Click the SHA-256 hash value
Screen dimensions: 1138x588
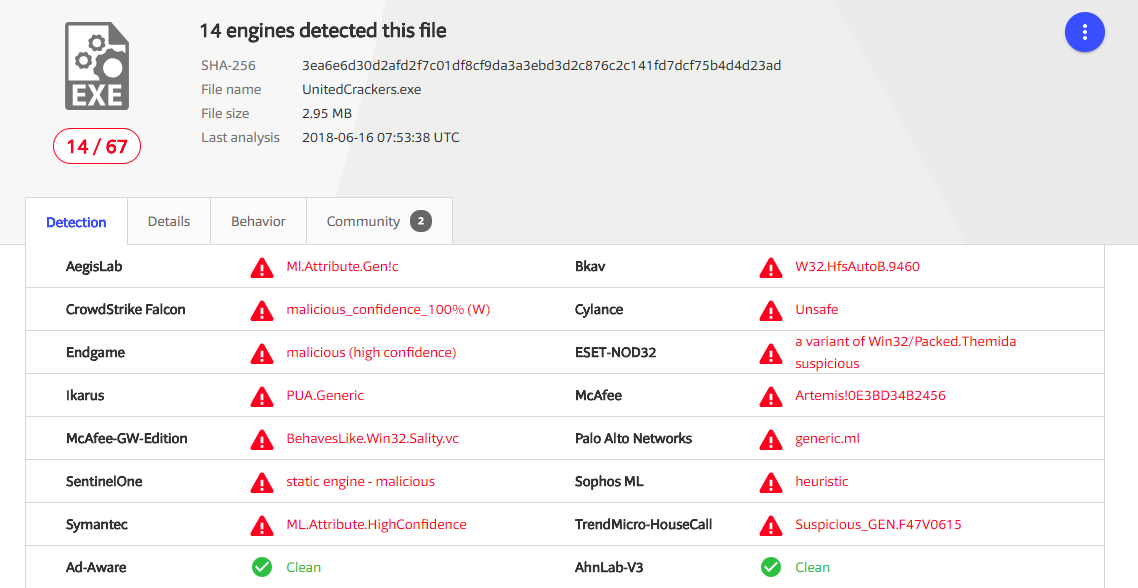541,65
